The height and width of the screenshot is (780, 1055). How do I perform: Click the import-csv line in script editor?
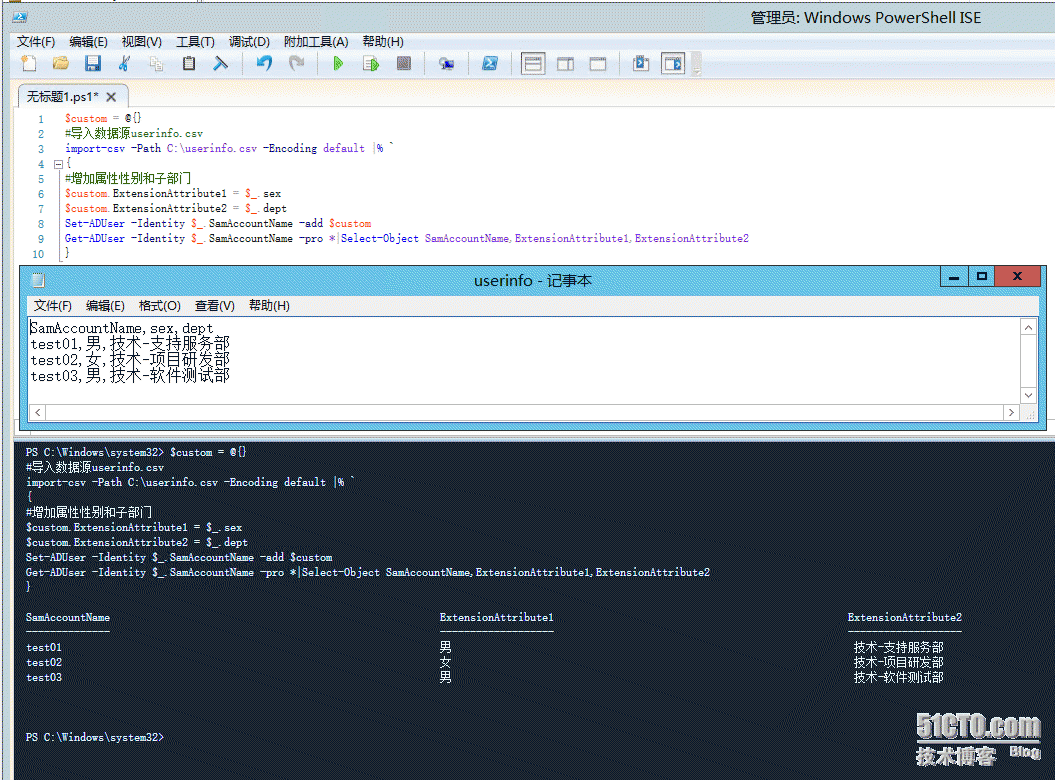pyautogui.click(x=229, y=148)
